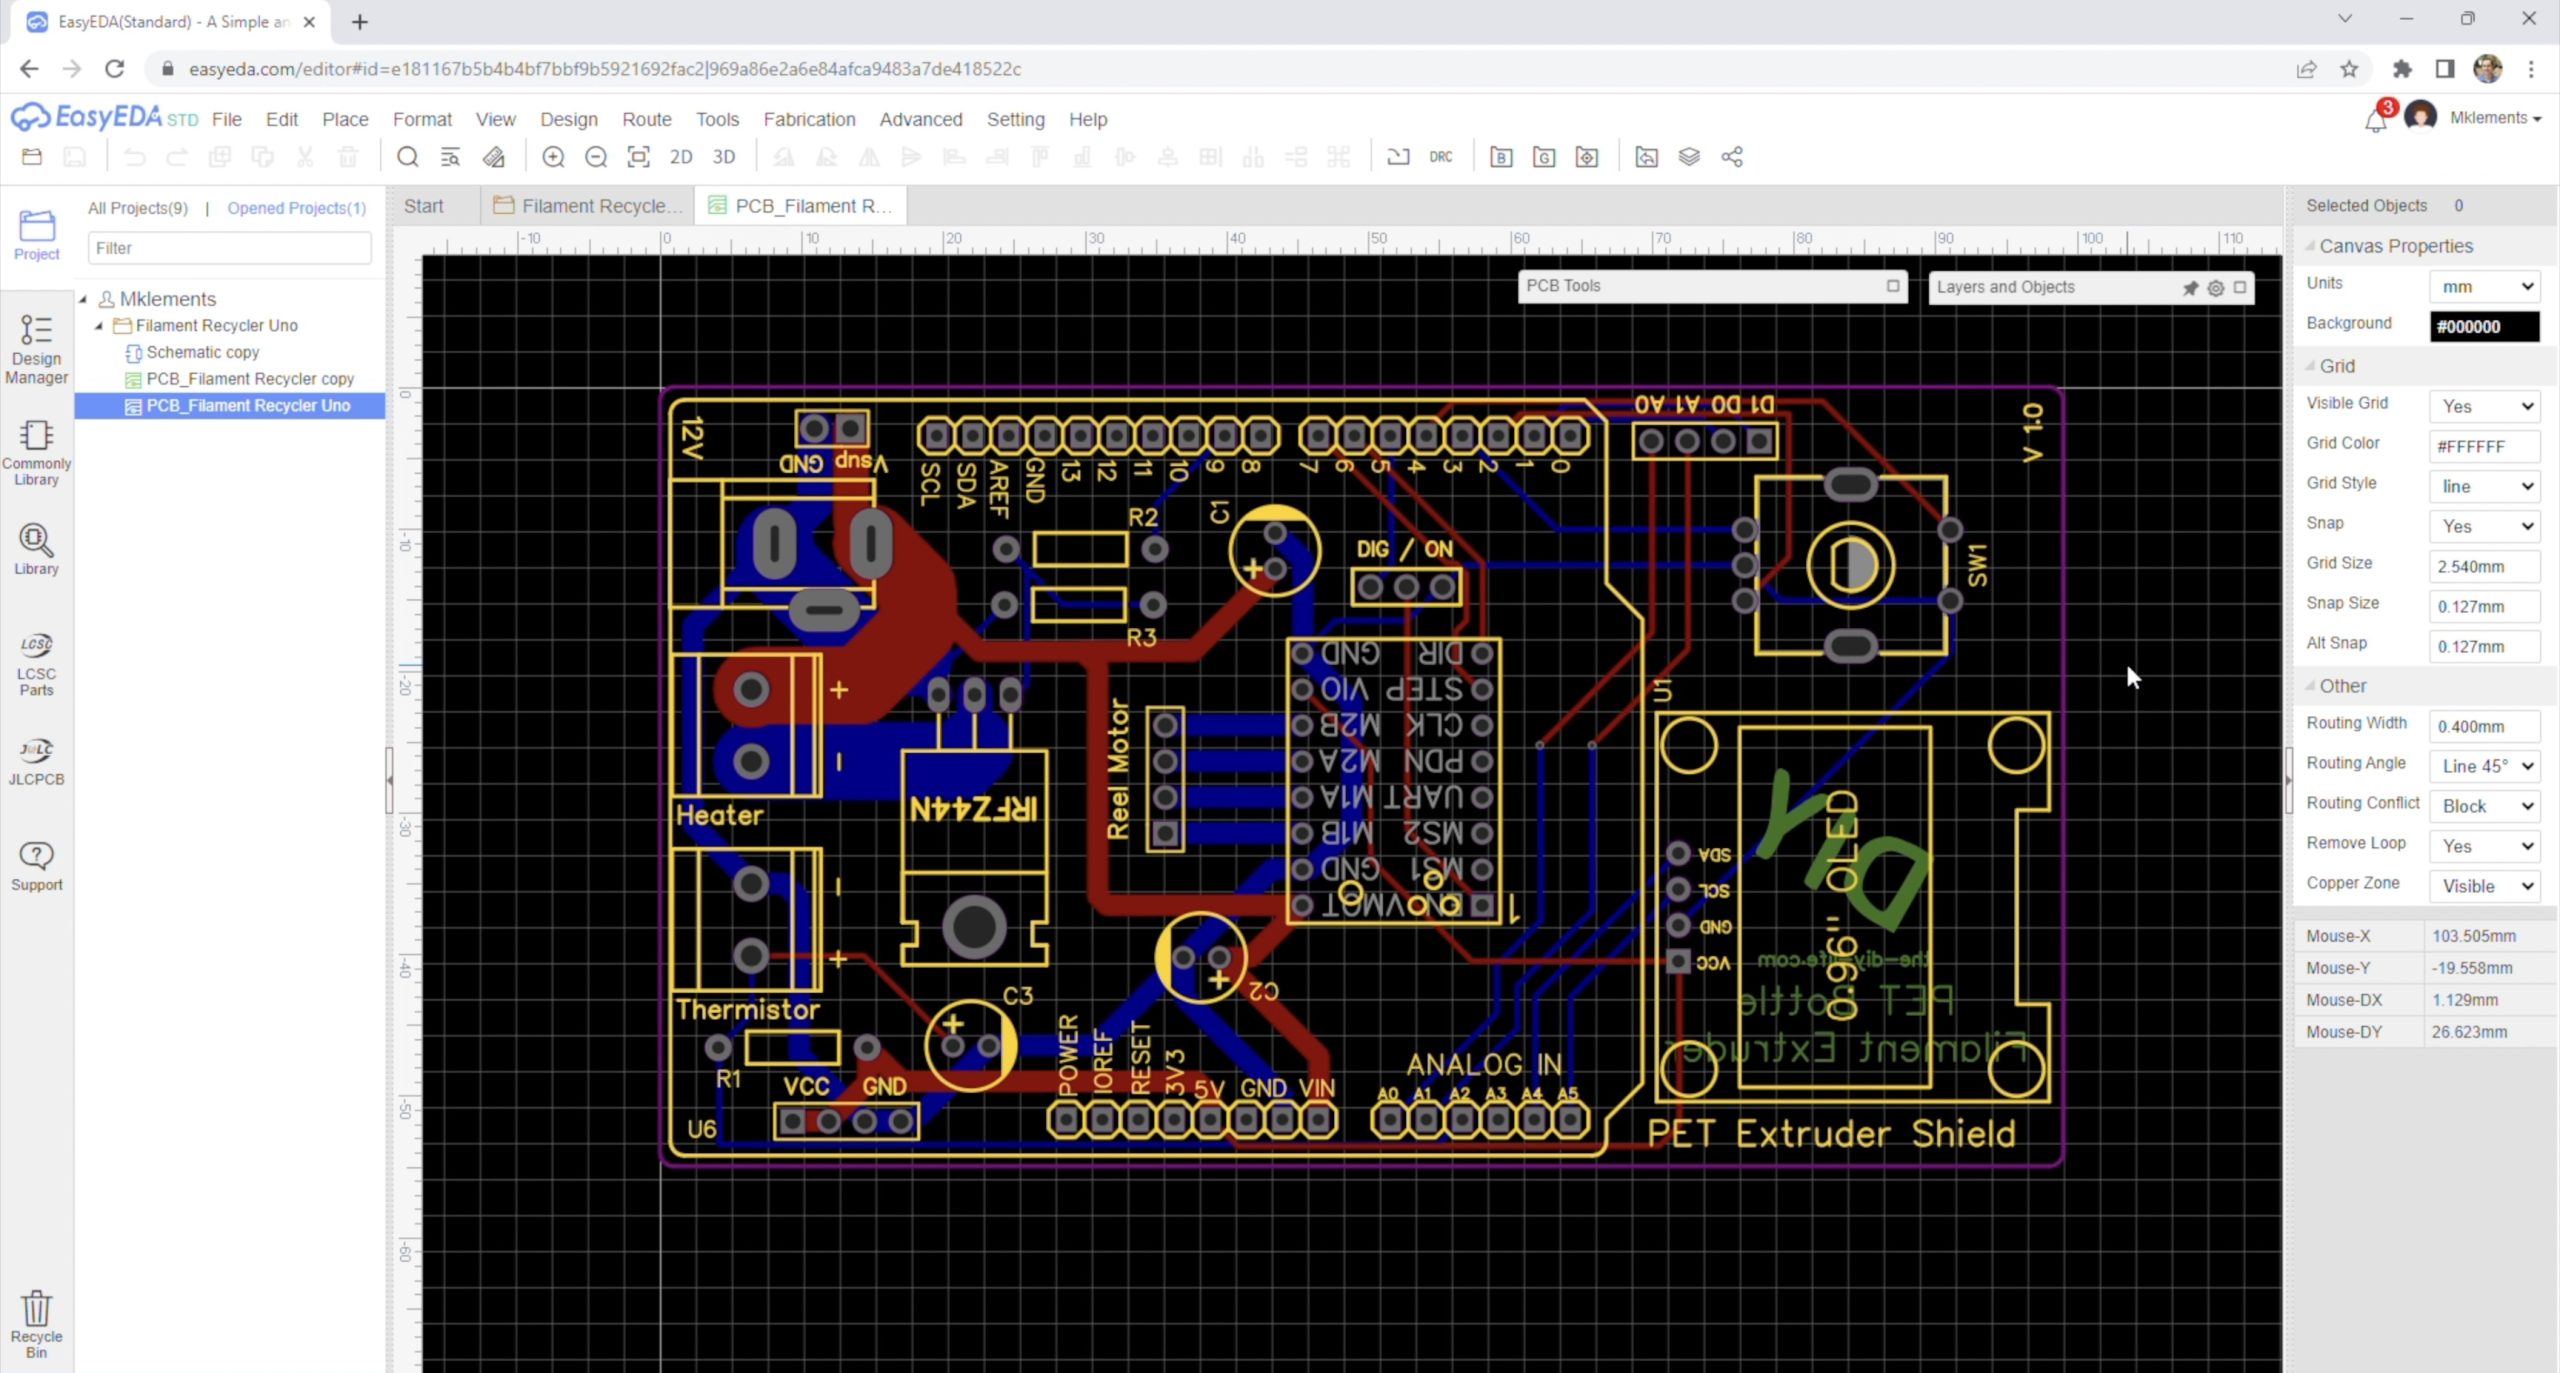Screen dimensions: 2560x1373
Task: Maximize the PCB Tools panel
Action: 1893,286
